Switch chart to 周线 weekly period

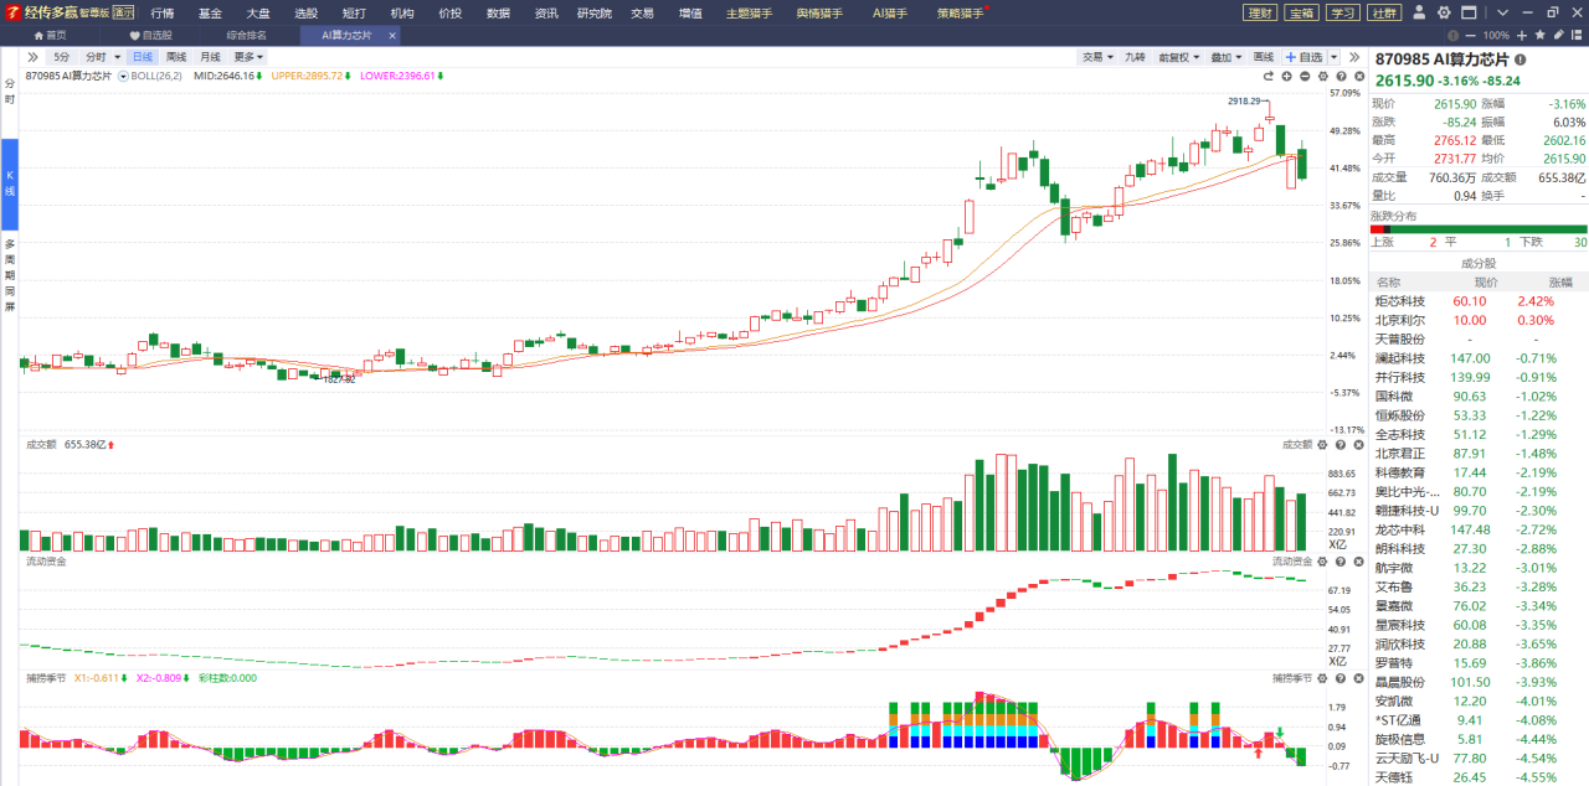[176, 57]
